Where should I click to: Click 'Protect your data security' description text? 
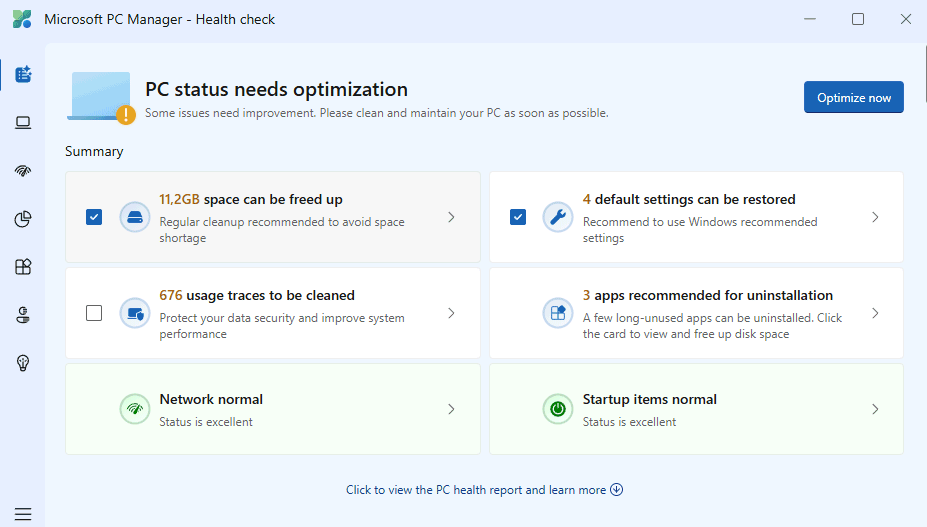(281, 325)
